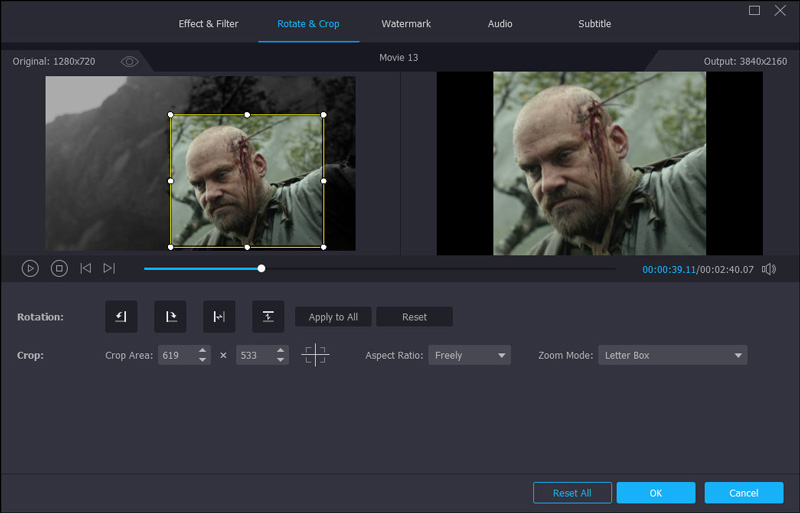Flip the video vertically
This screenshot has height=513, width=800.
[268, 317]
